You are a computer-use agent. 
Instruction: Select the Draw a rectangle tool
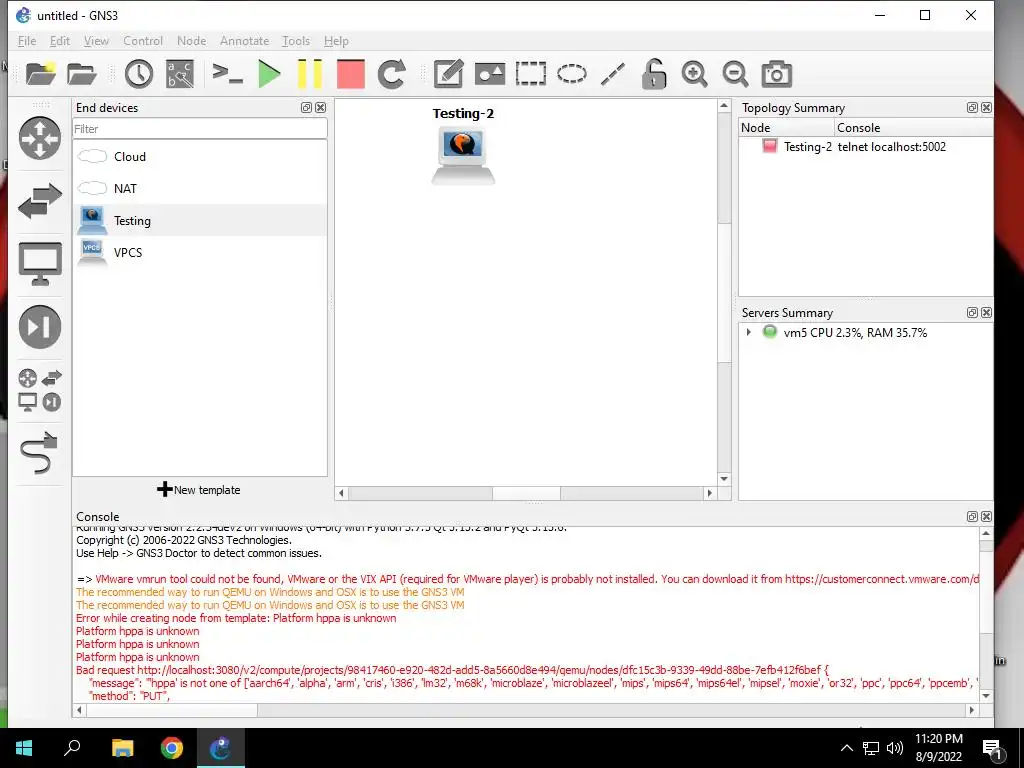tap(531, 74)
